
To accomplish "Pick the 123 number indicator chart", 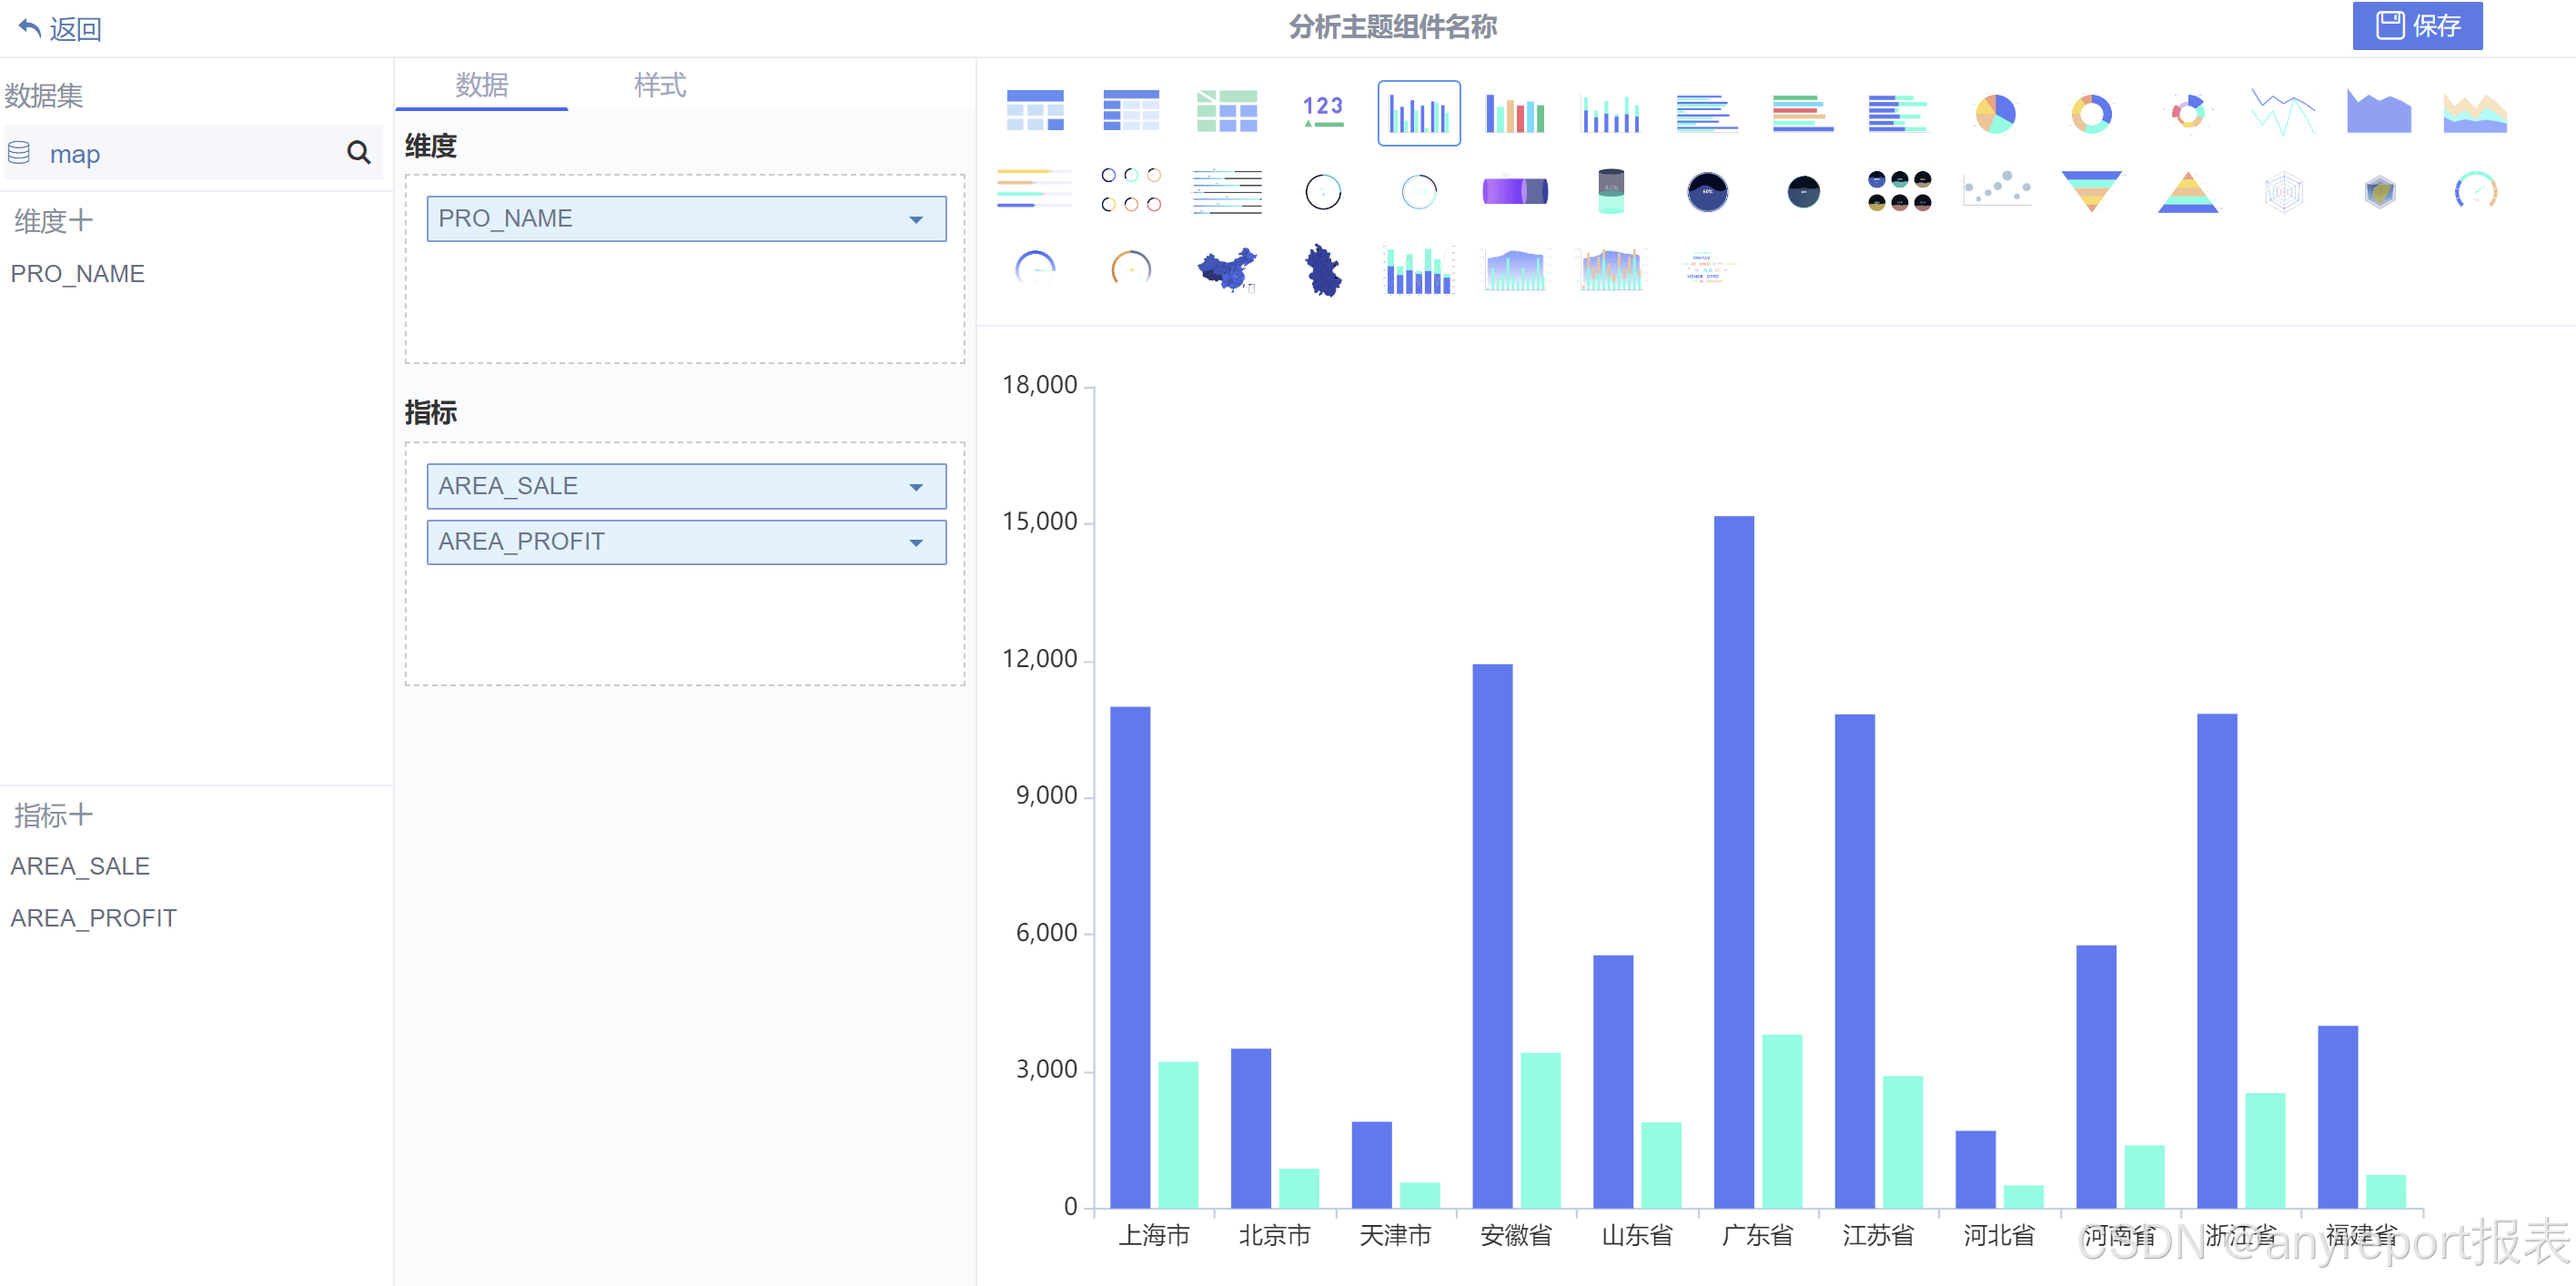I will [x=1322, y=111].
